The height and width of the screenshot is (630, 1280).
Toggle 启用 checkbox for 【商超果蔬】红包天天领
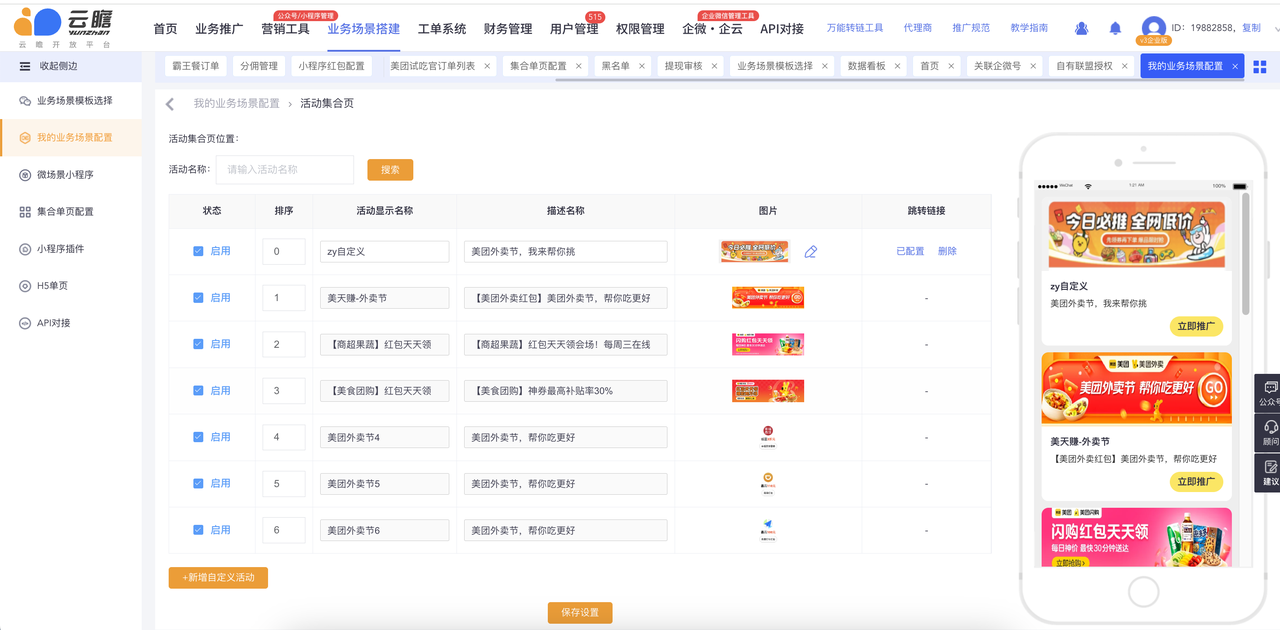pyautogui.click(x=198, y=344)
